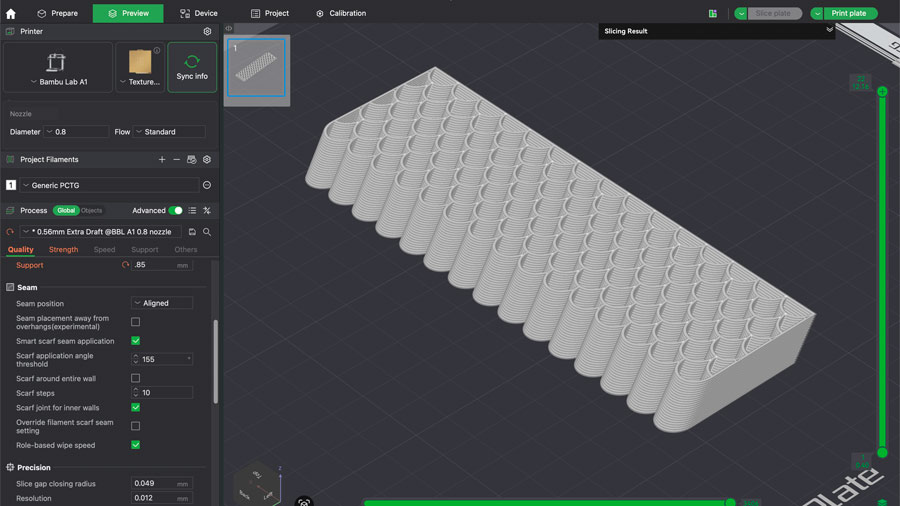Select the Bambu Lab A1 printer
The image size is (900, 506).
pyautogui.click(x=58, y=67)
